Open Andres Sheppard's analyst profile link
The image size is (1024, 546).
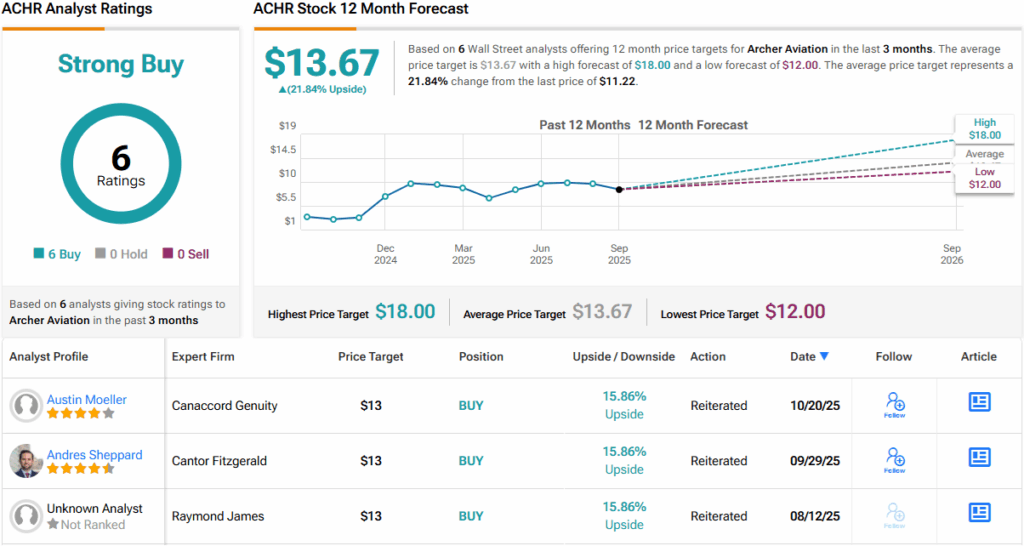pos(94,454)
